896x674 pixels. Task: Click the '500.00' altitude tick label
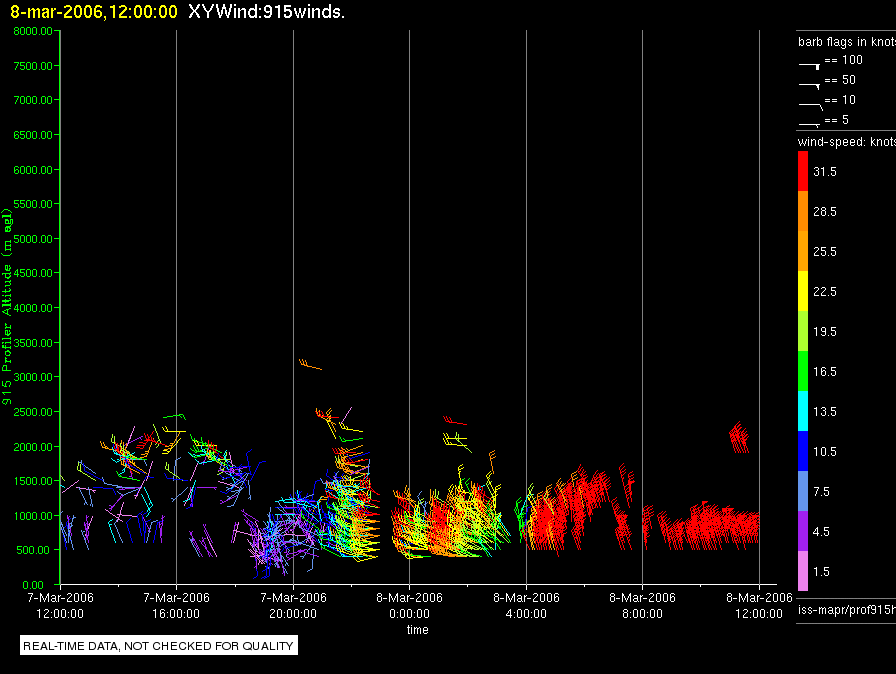click(x=35, y=550)
